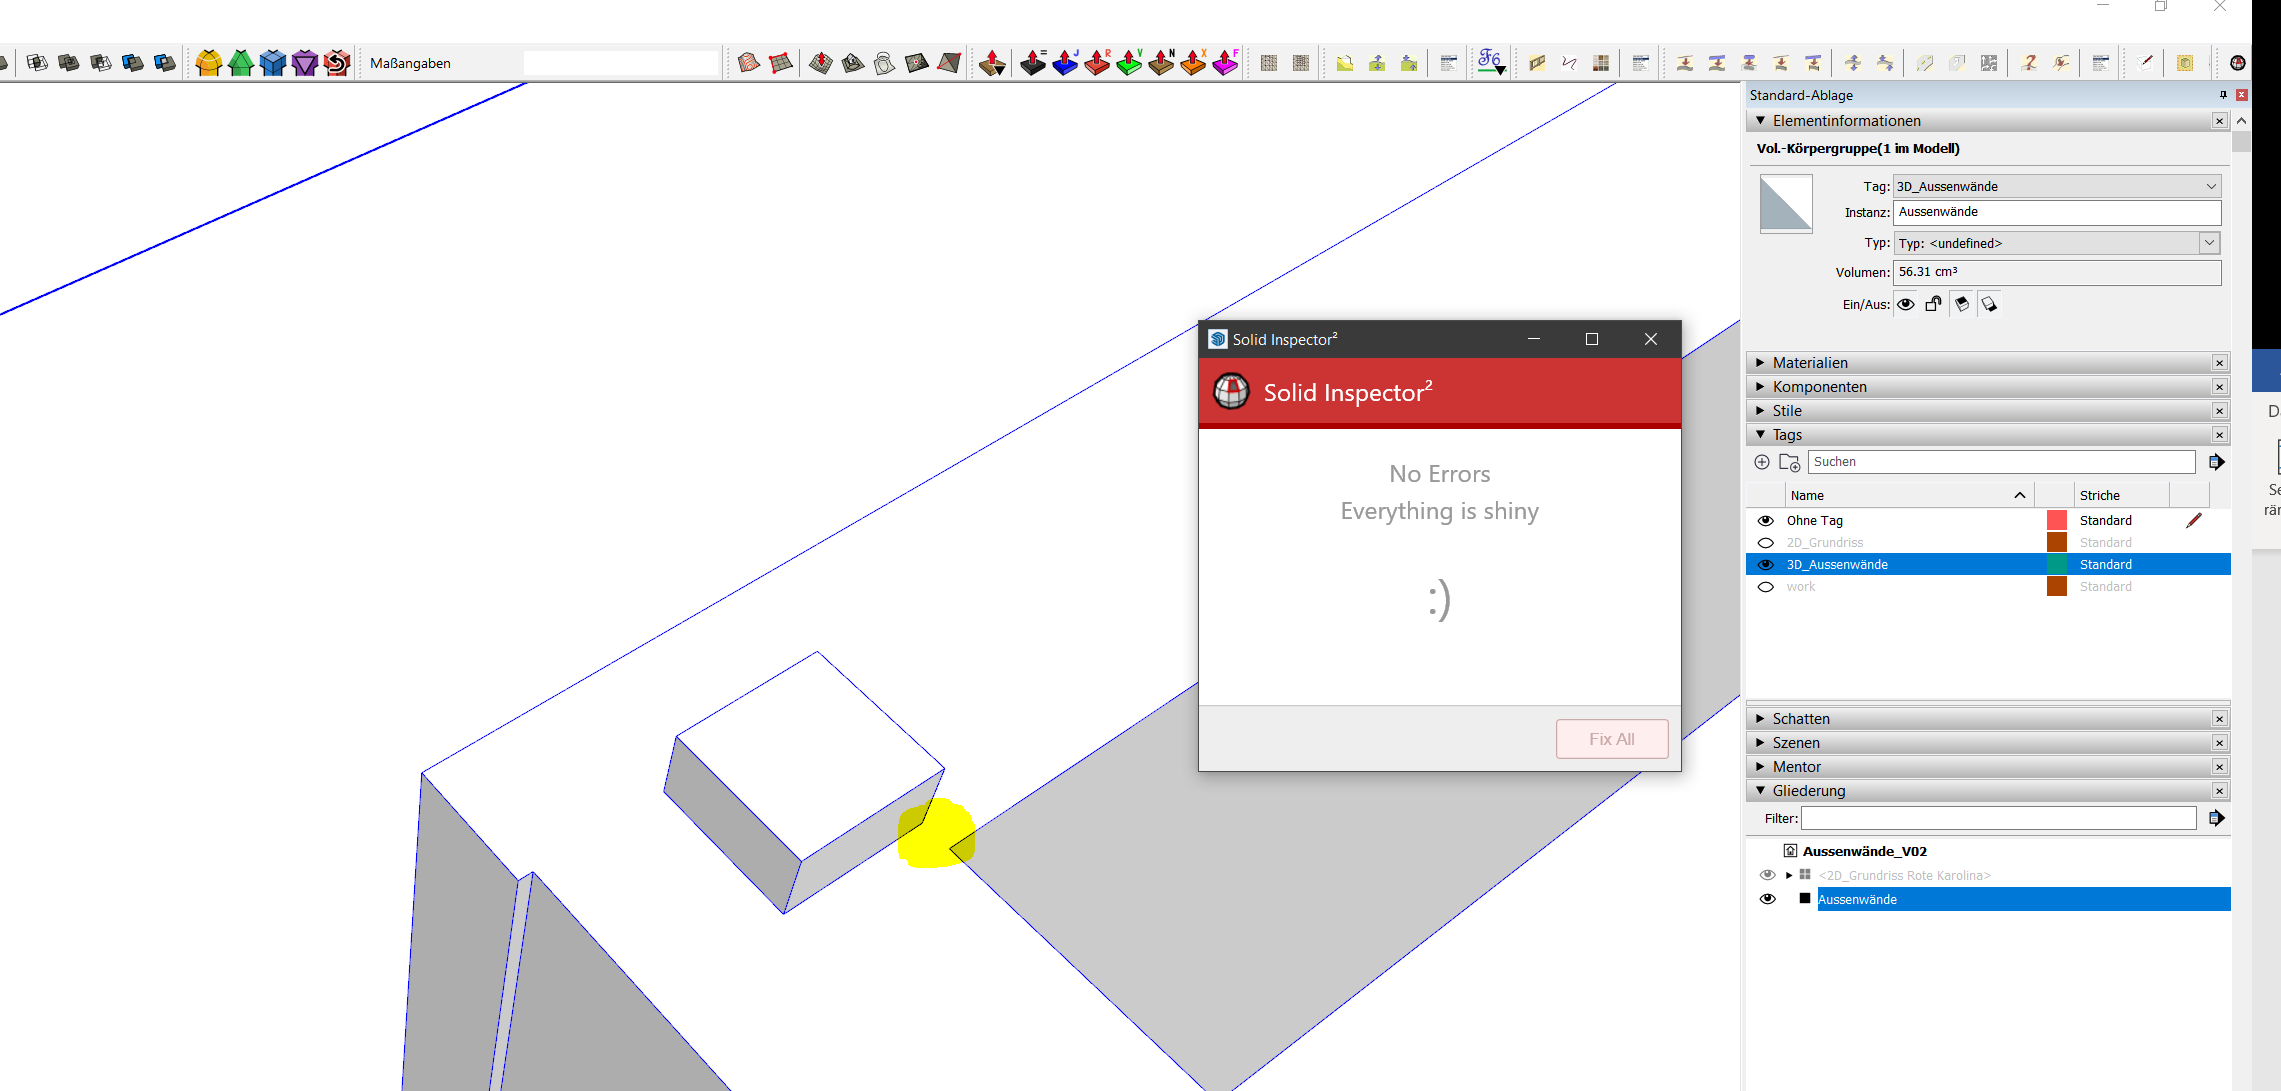Viewport: 2281px width, 1091px height.
Task: Expand the Materialien panel
Action: coord(1810,363)
